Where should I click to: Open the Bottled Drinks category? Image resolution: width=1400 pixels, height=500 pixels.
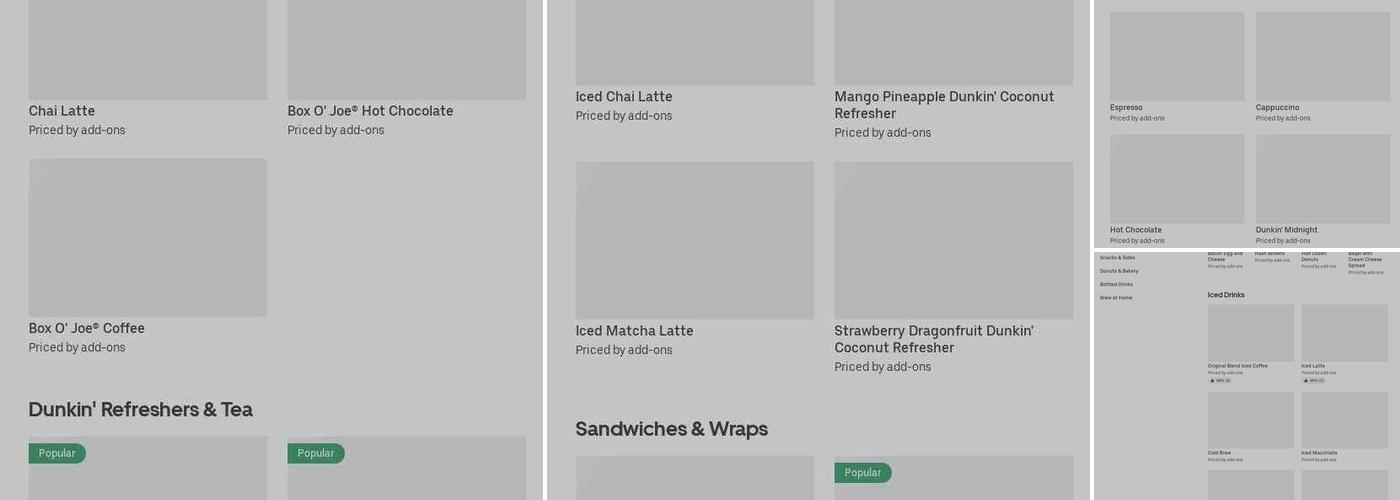coord(1116,284)
